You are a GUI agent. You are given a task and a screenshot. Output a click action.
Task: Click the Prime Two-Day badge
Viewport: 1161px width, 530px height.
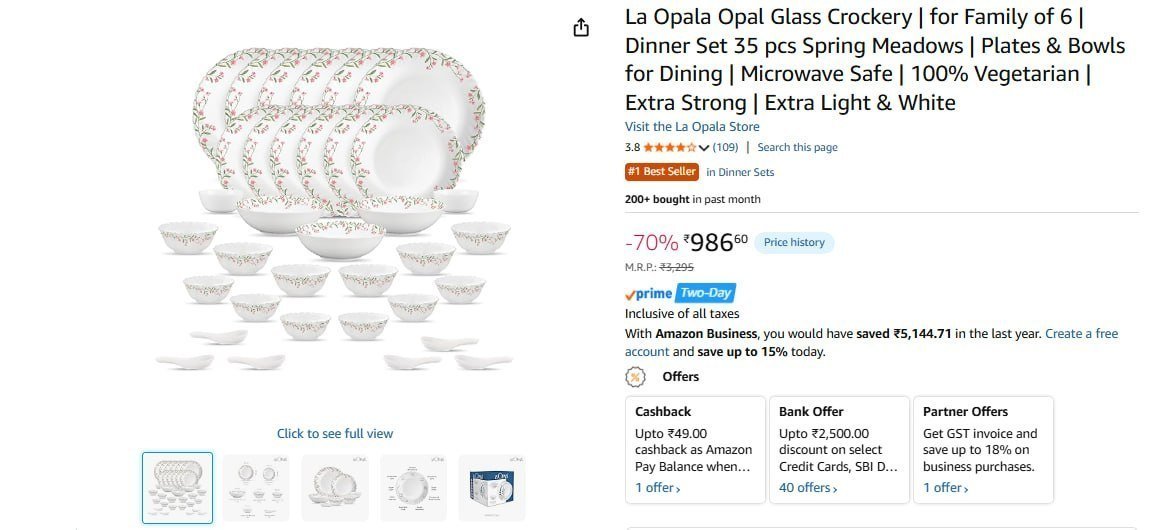pos(680,293)
